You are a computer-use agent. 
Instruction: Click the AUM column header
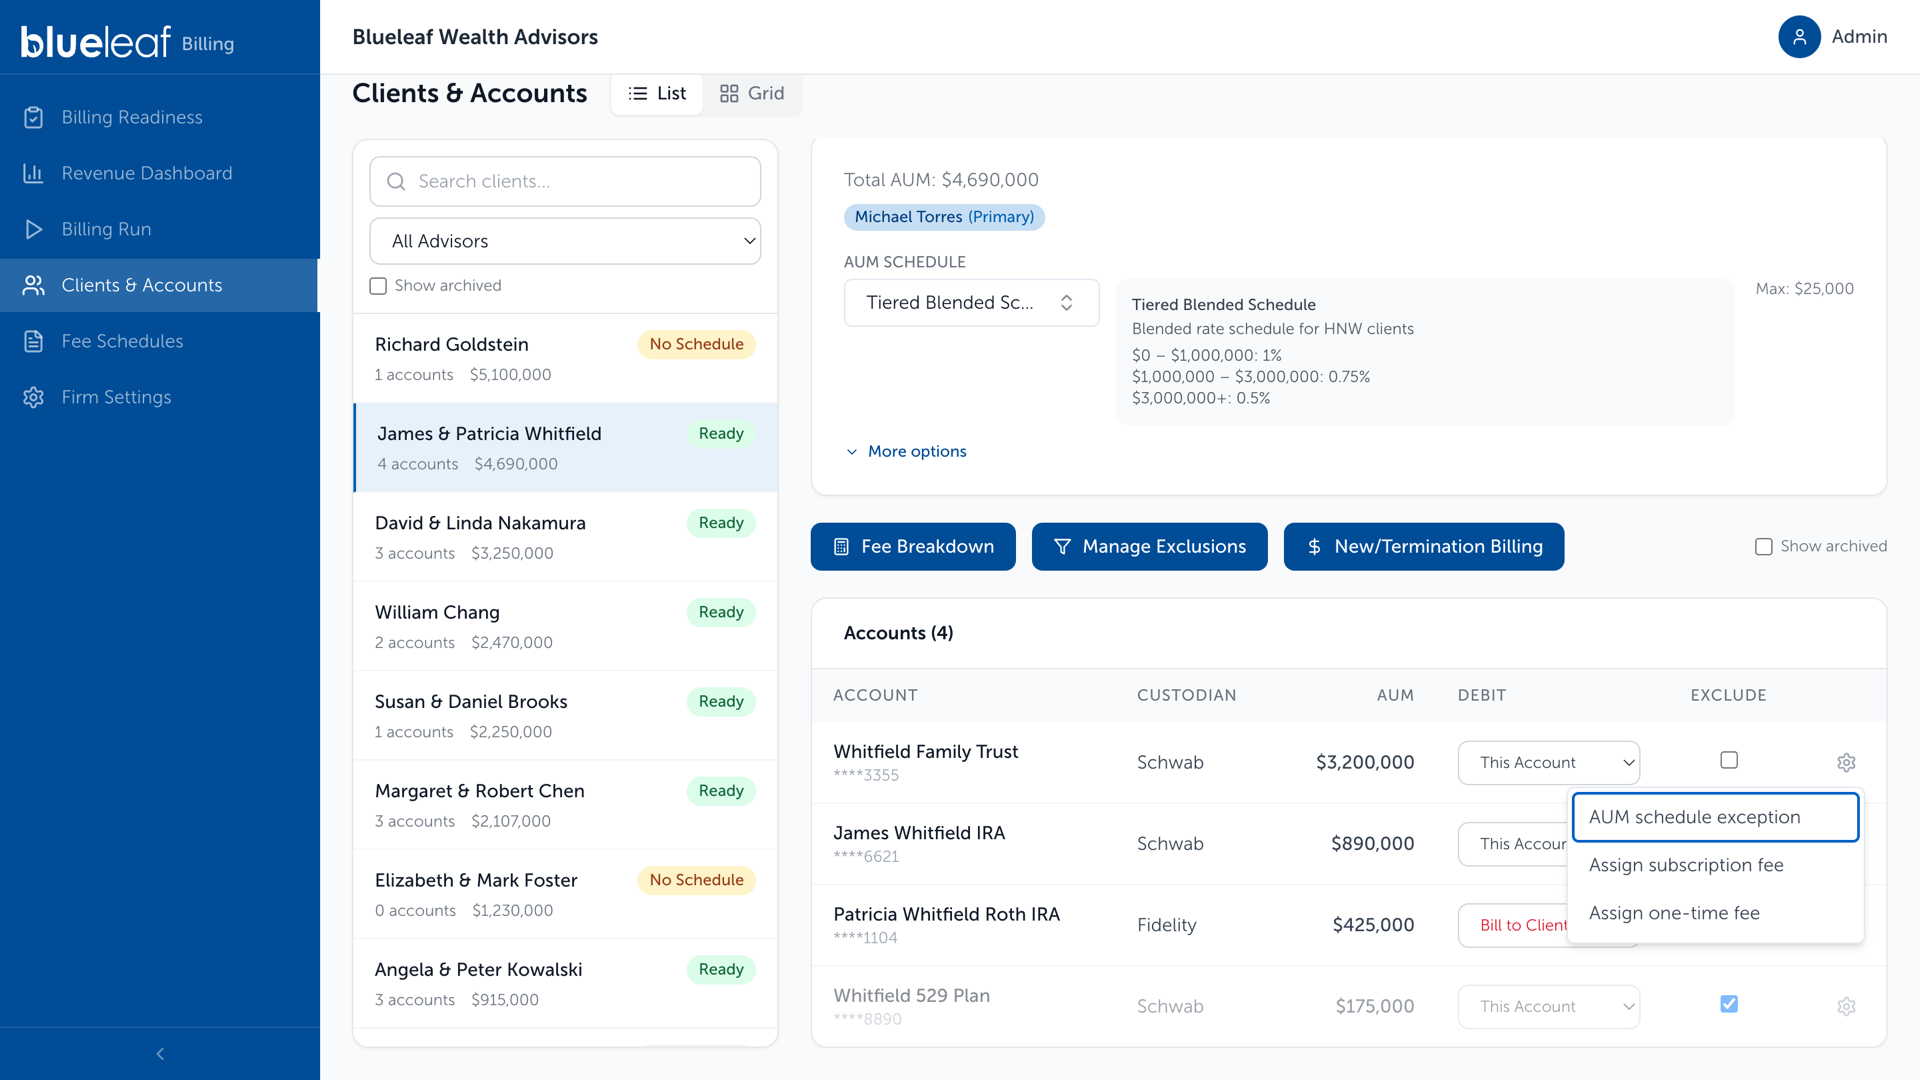(x=1395, y=695)
